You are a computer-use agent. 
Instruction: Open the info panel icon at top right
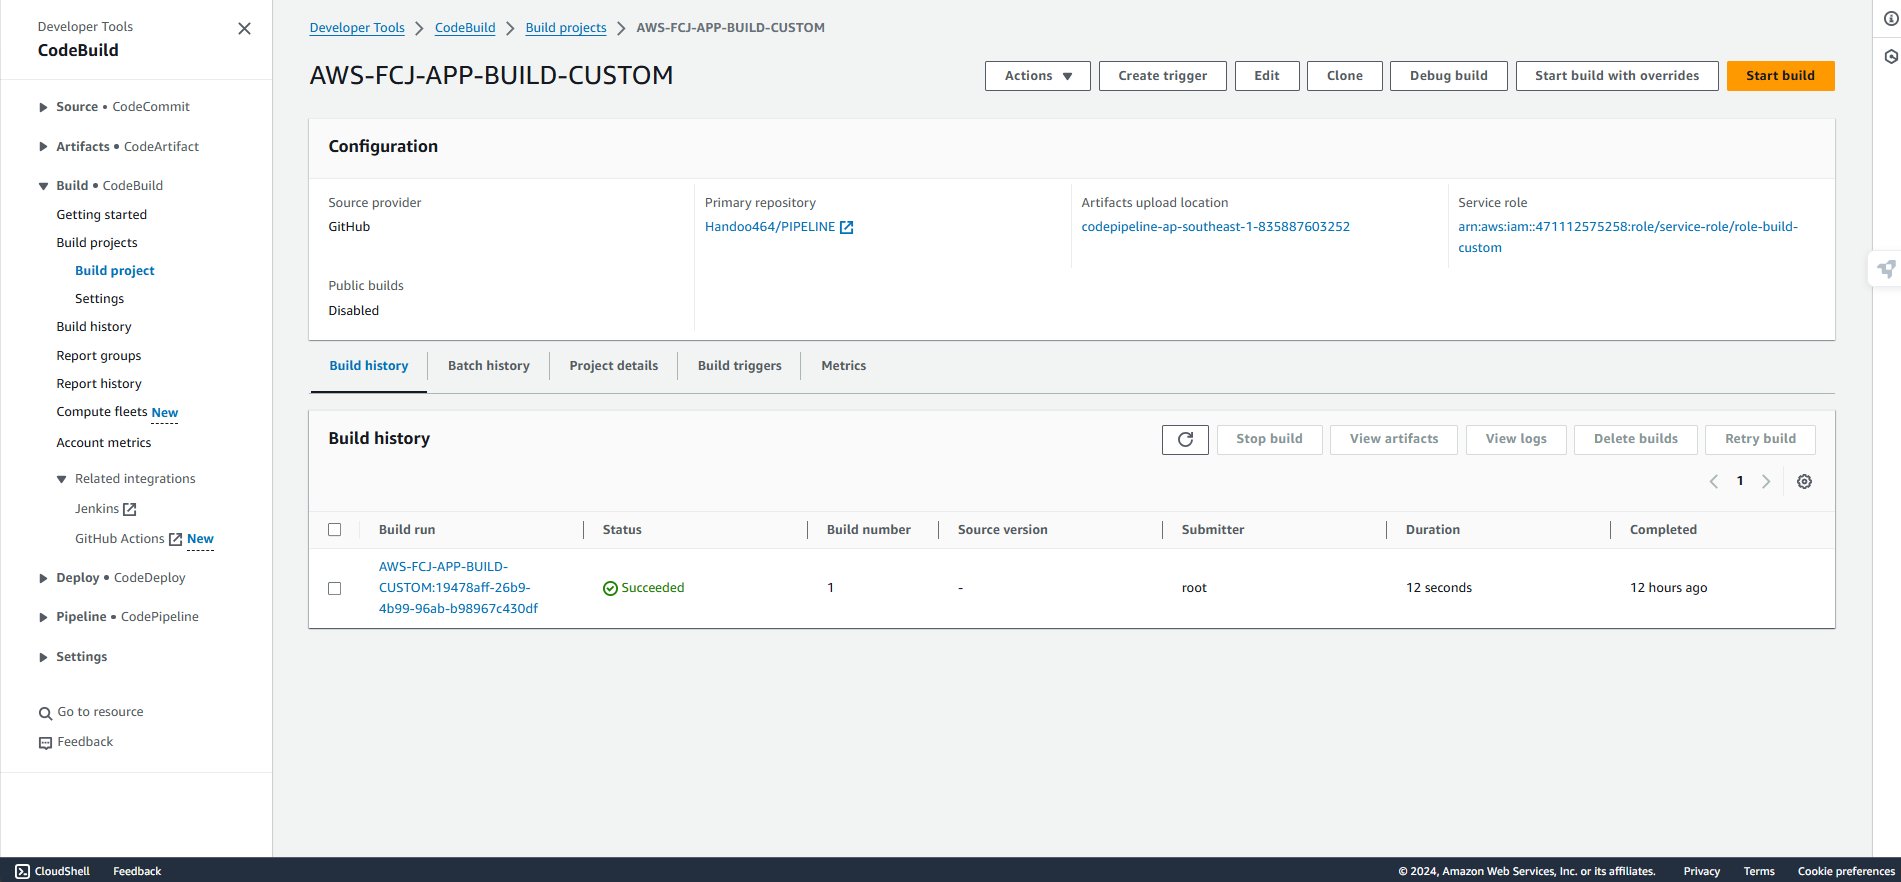tap(1891, 19)
